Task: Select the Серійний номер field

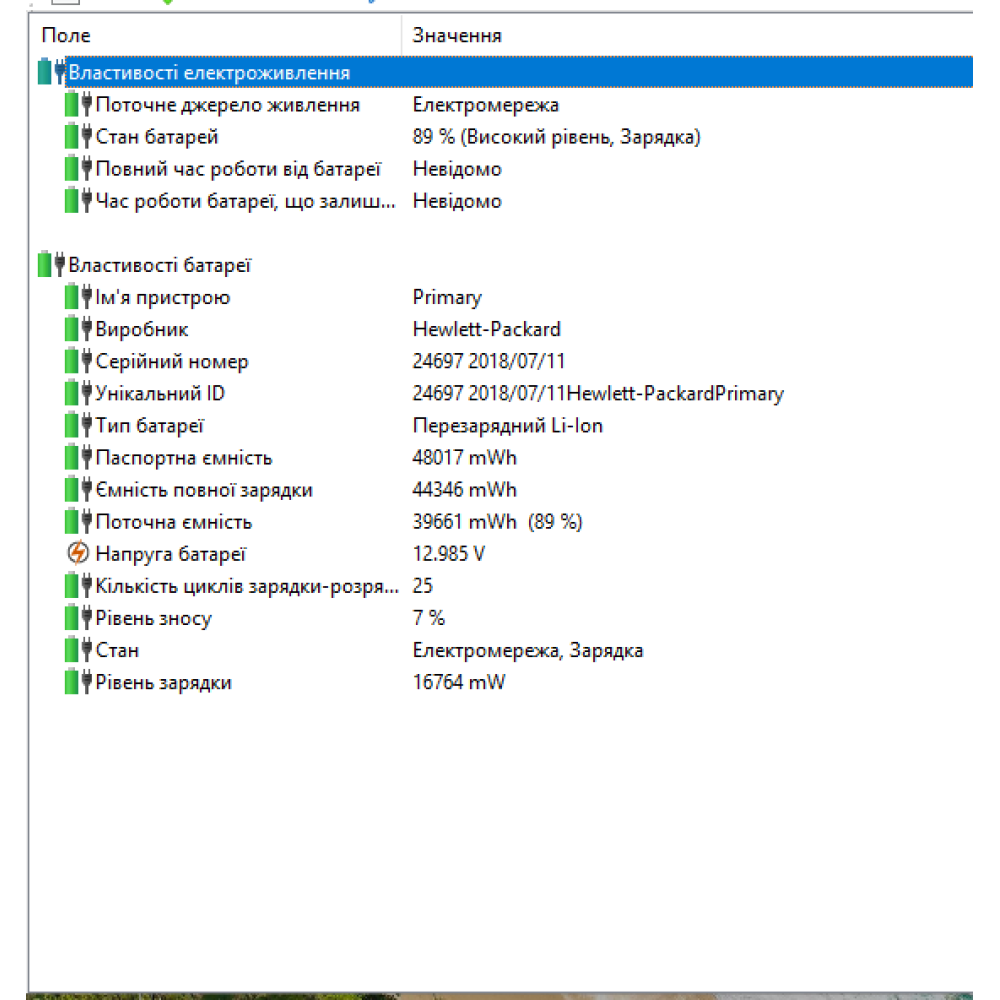Action: click(172, 362)
